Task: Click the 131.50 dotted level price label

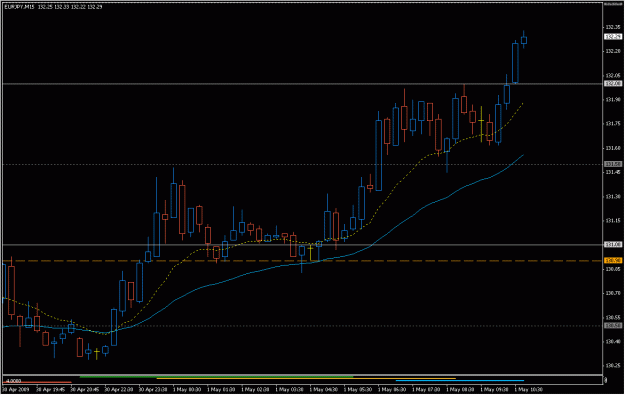Action: click(613, 164)
